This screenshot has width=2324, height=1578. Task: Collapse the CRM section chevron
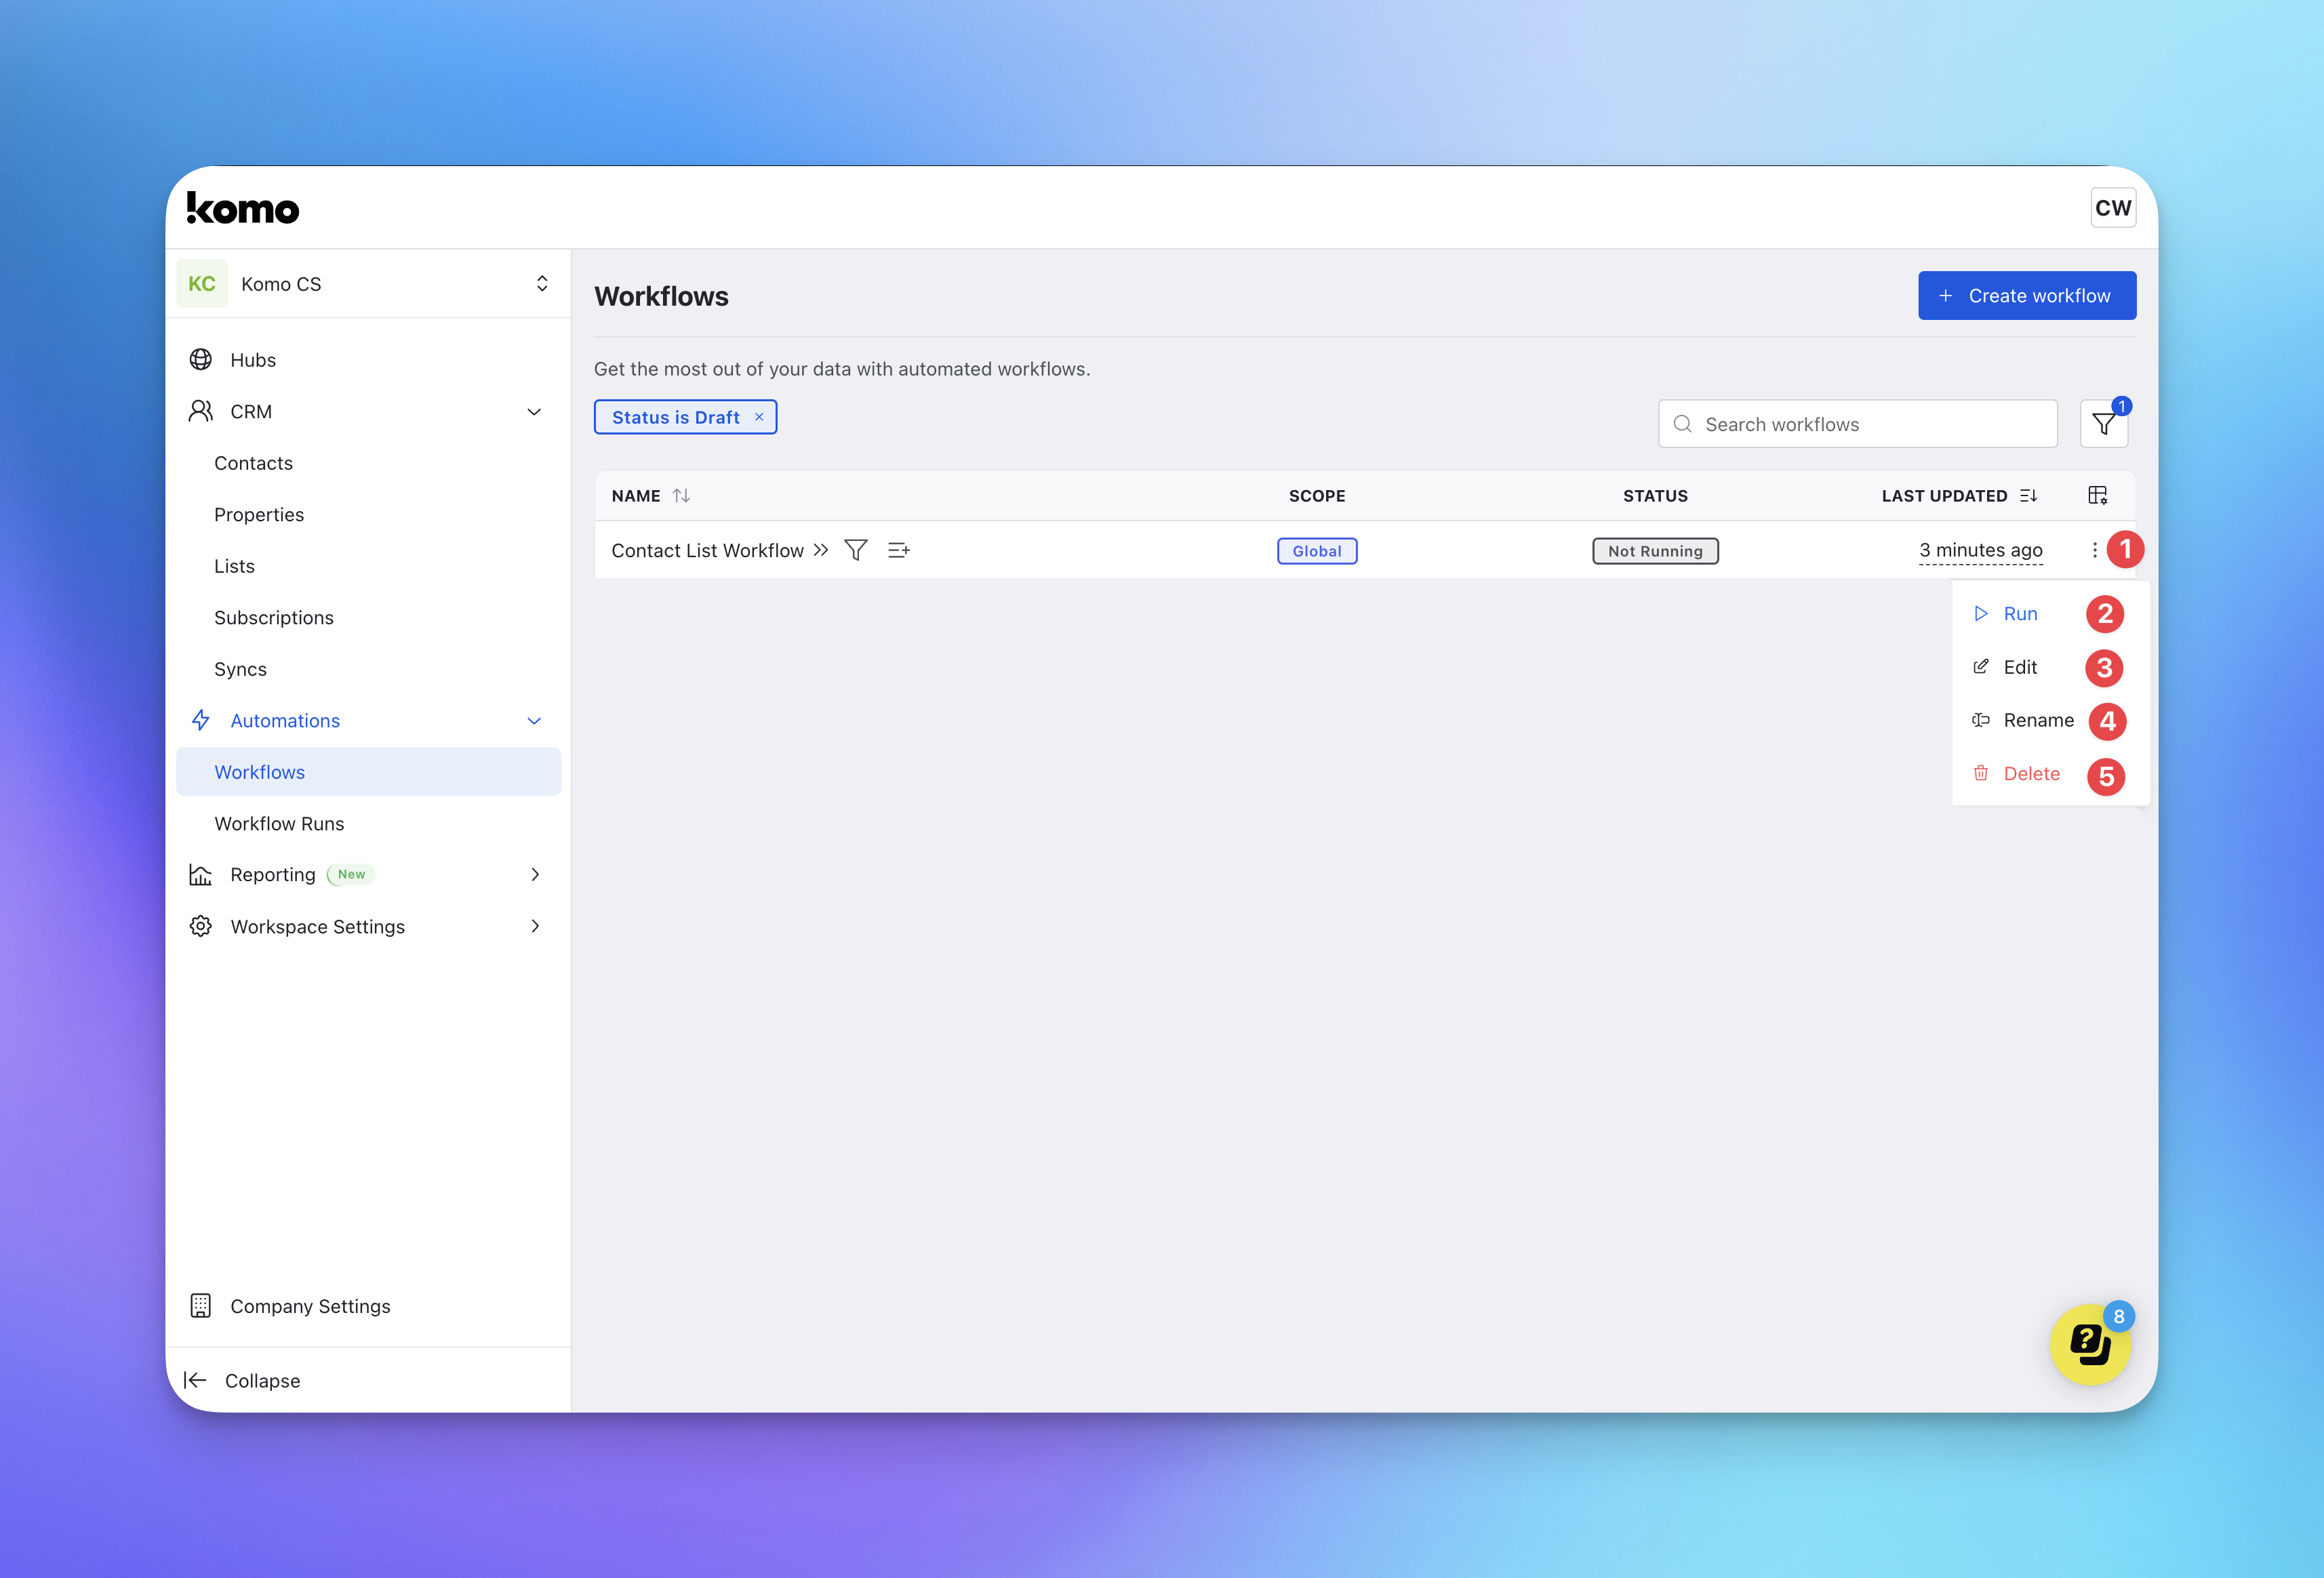click(534, 412)
